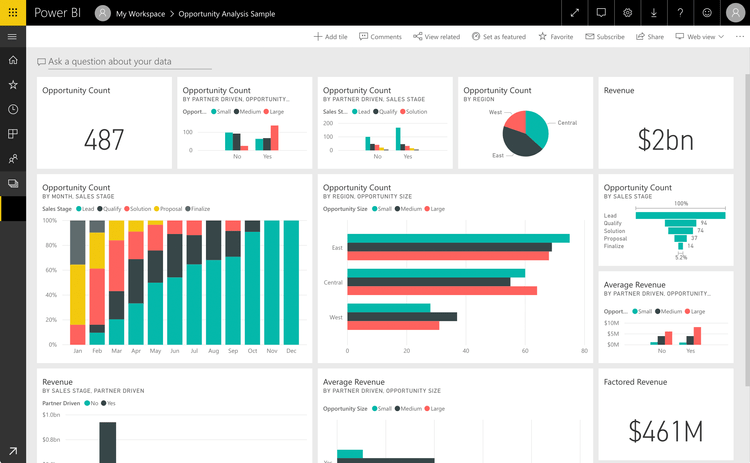Open Favorites star in left sidebar

click(13, 85)
